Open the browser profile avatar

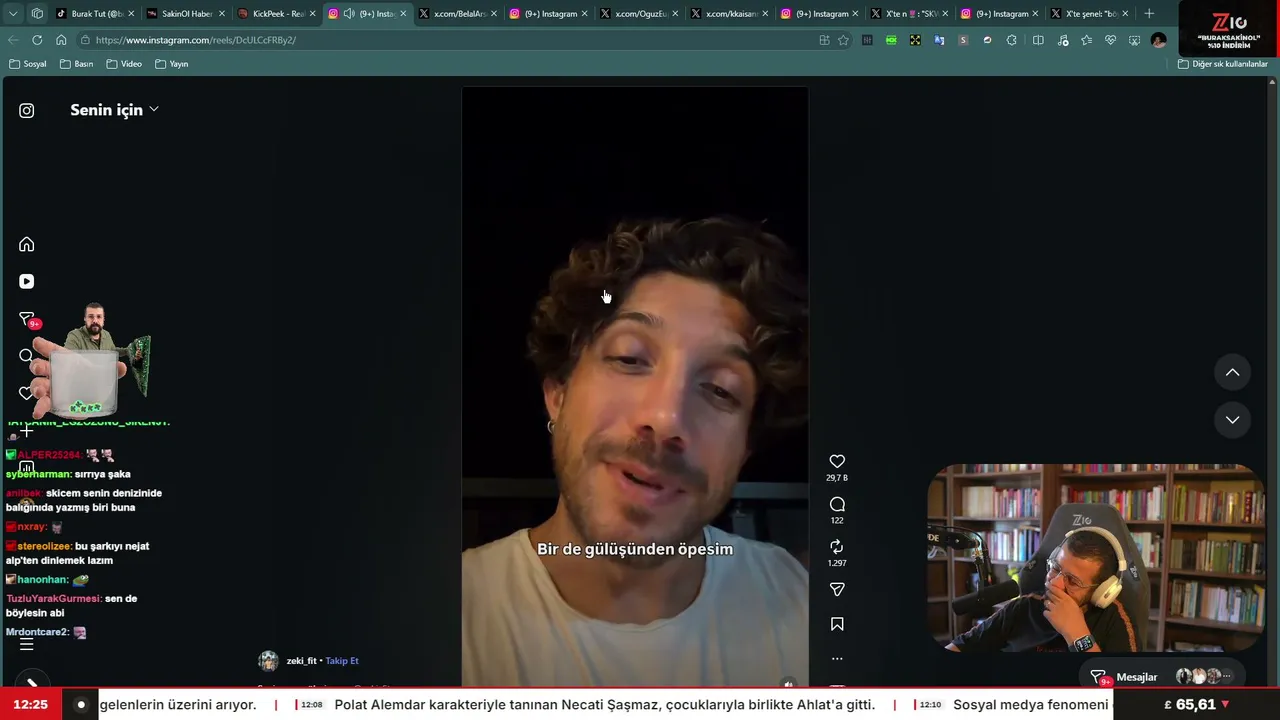pyautogui.click(x=1158, y=40)
